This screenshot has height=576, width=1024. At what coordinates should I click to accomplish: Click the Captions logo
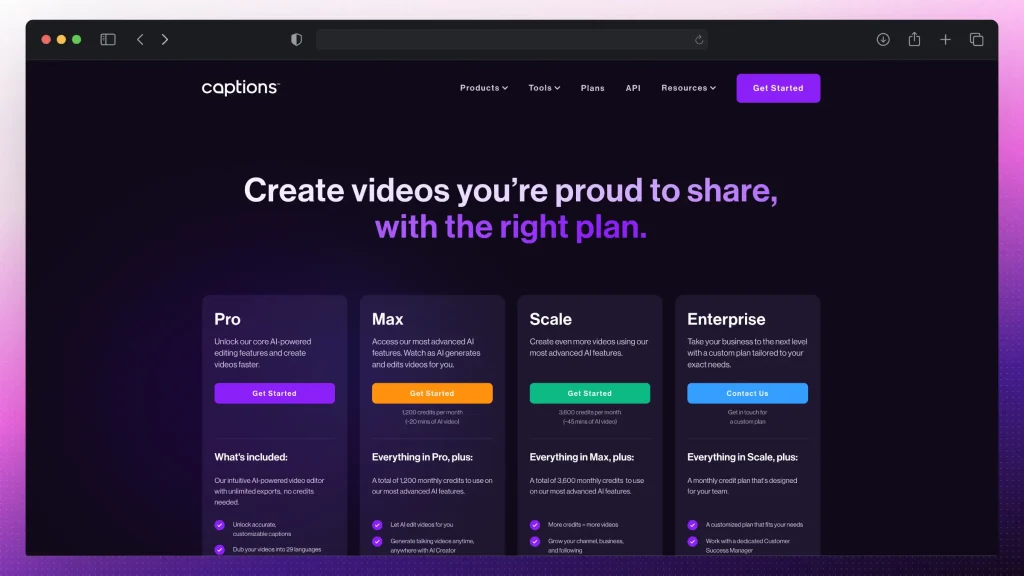(240, 88)
